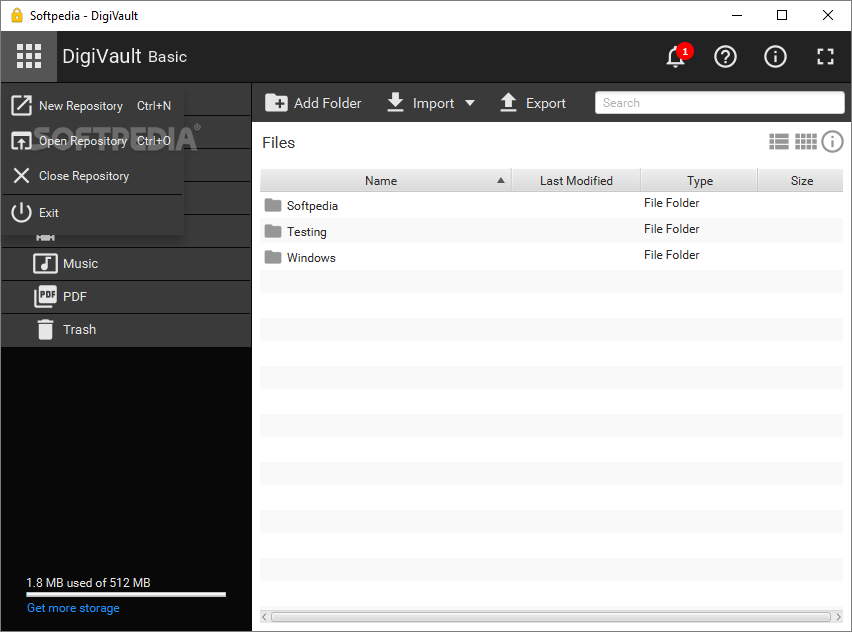Choose Open Repository menu entry

[93, 141]
